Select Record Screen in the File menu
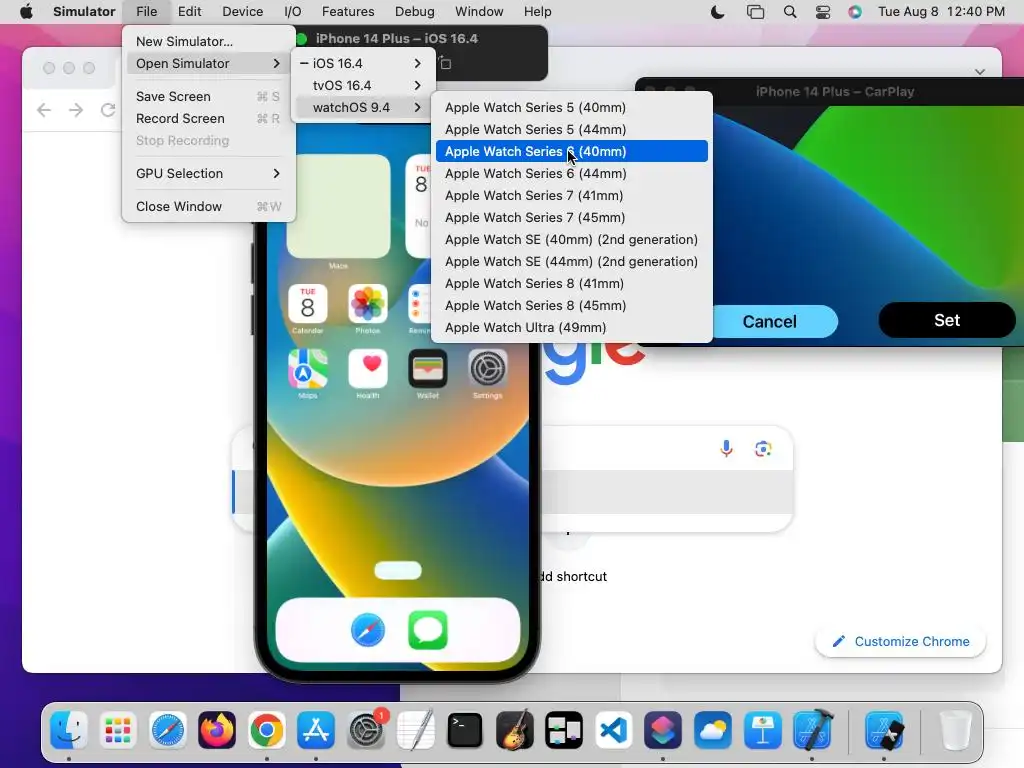 point(208,118)
